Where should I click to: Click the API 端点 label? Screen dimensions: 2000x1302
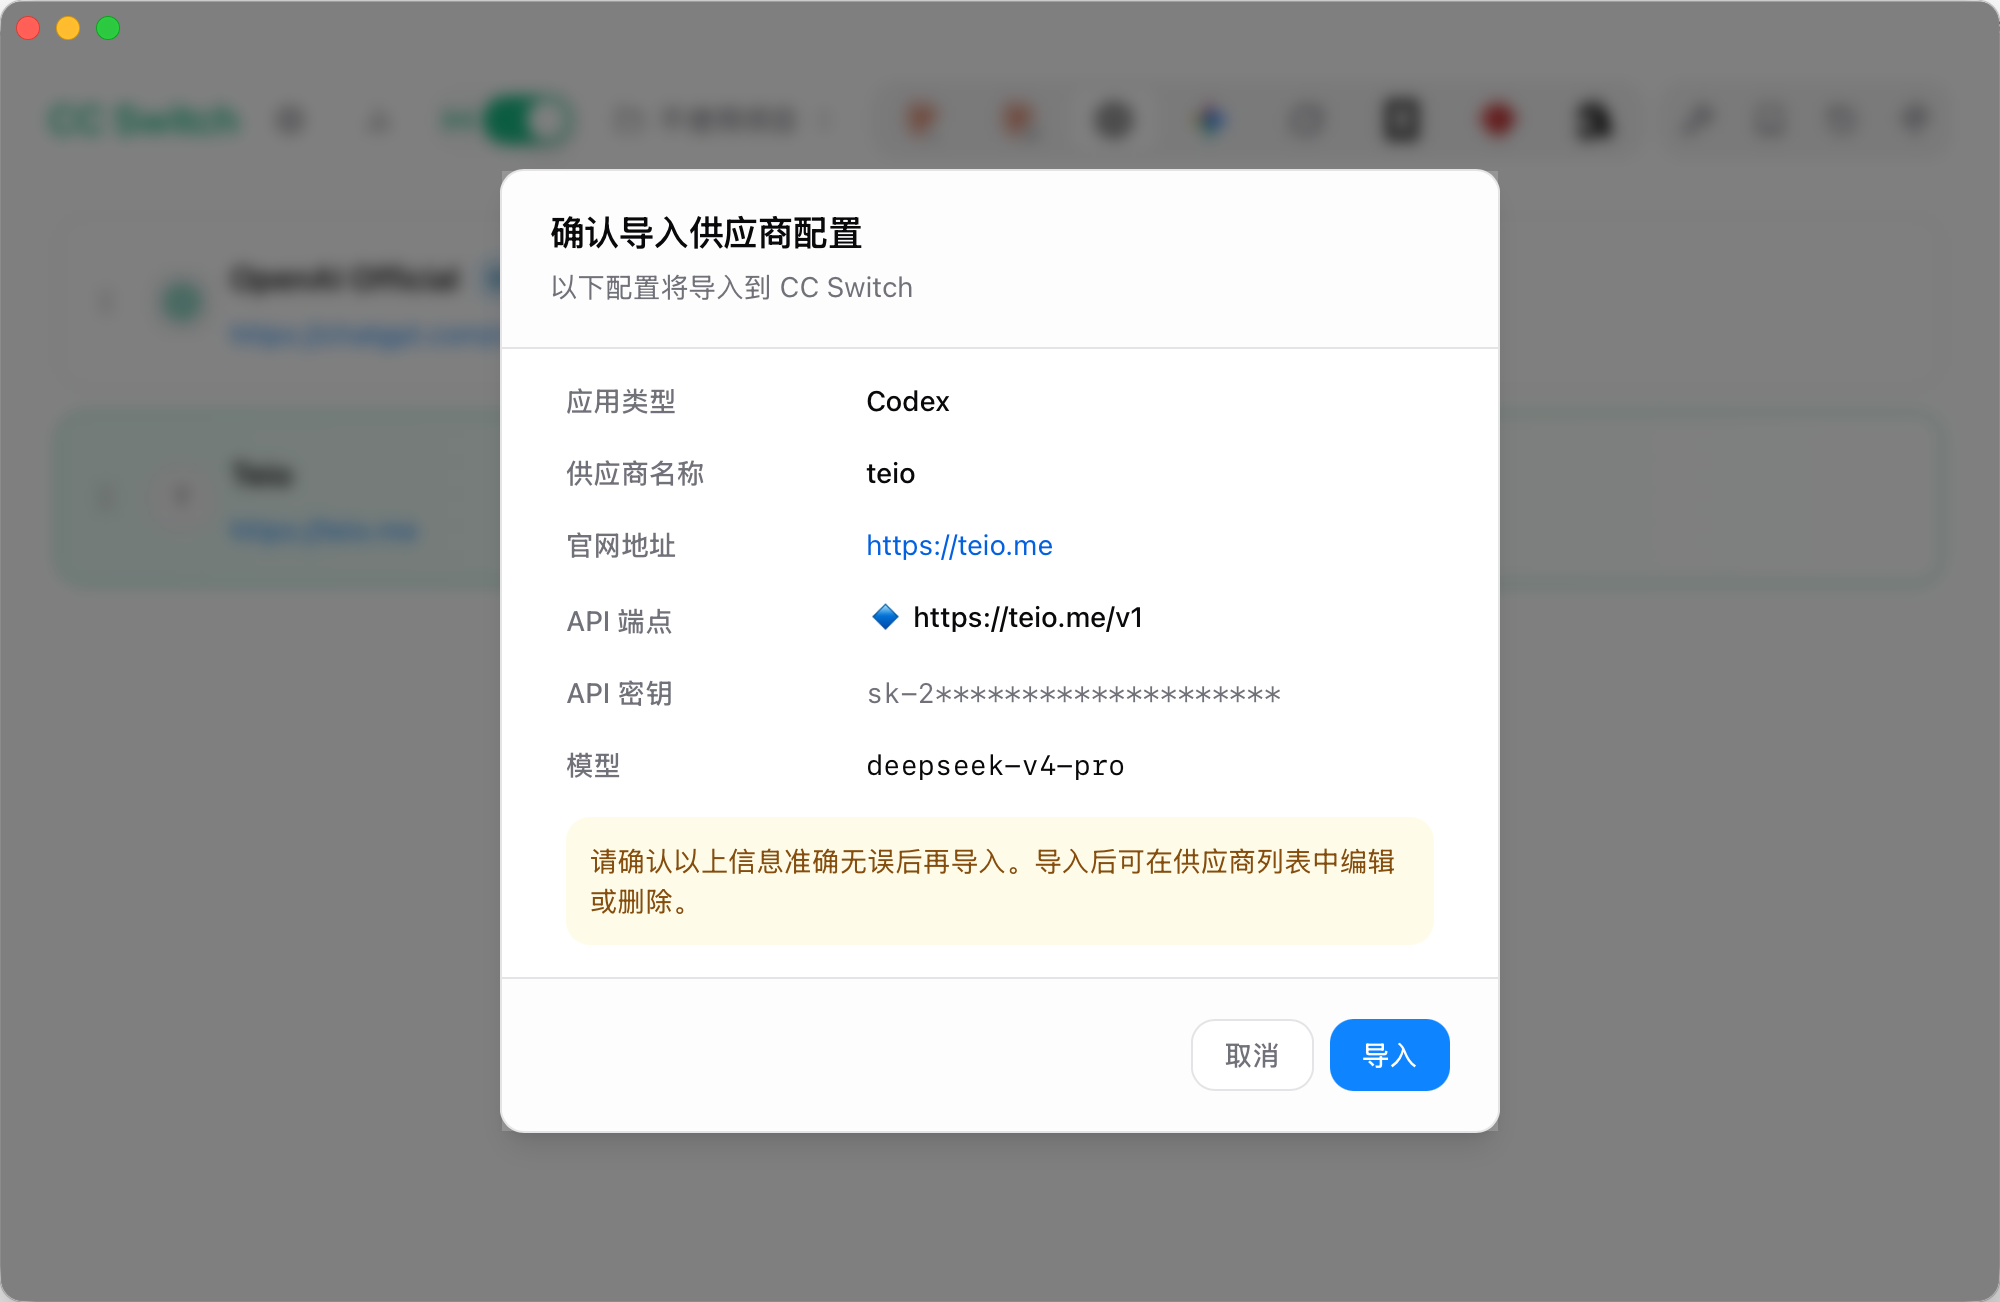point(619,621)
